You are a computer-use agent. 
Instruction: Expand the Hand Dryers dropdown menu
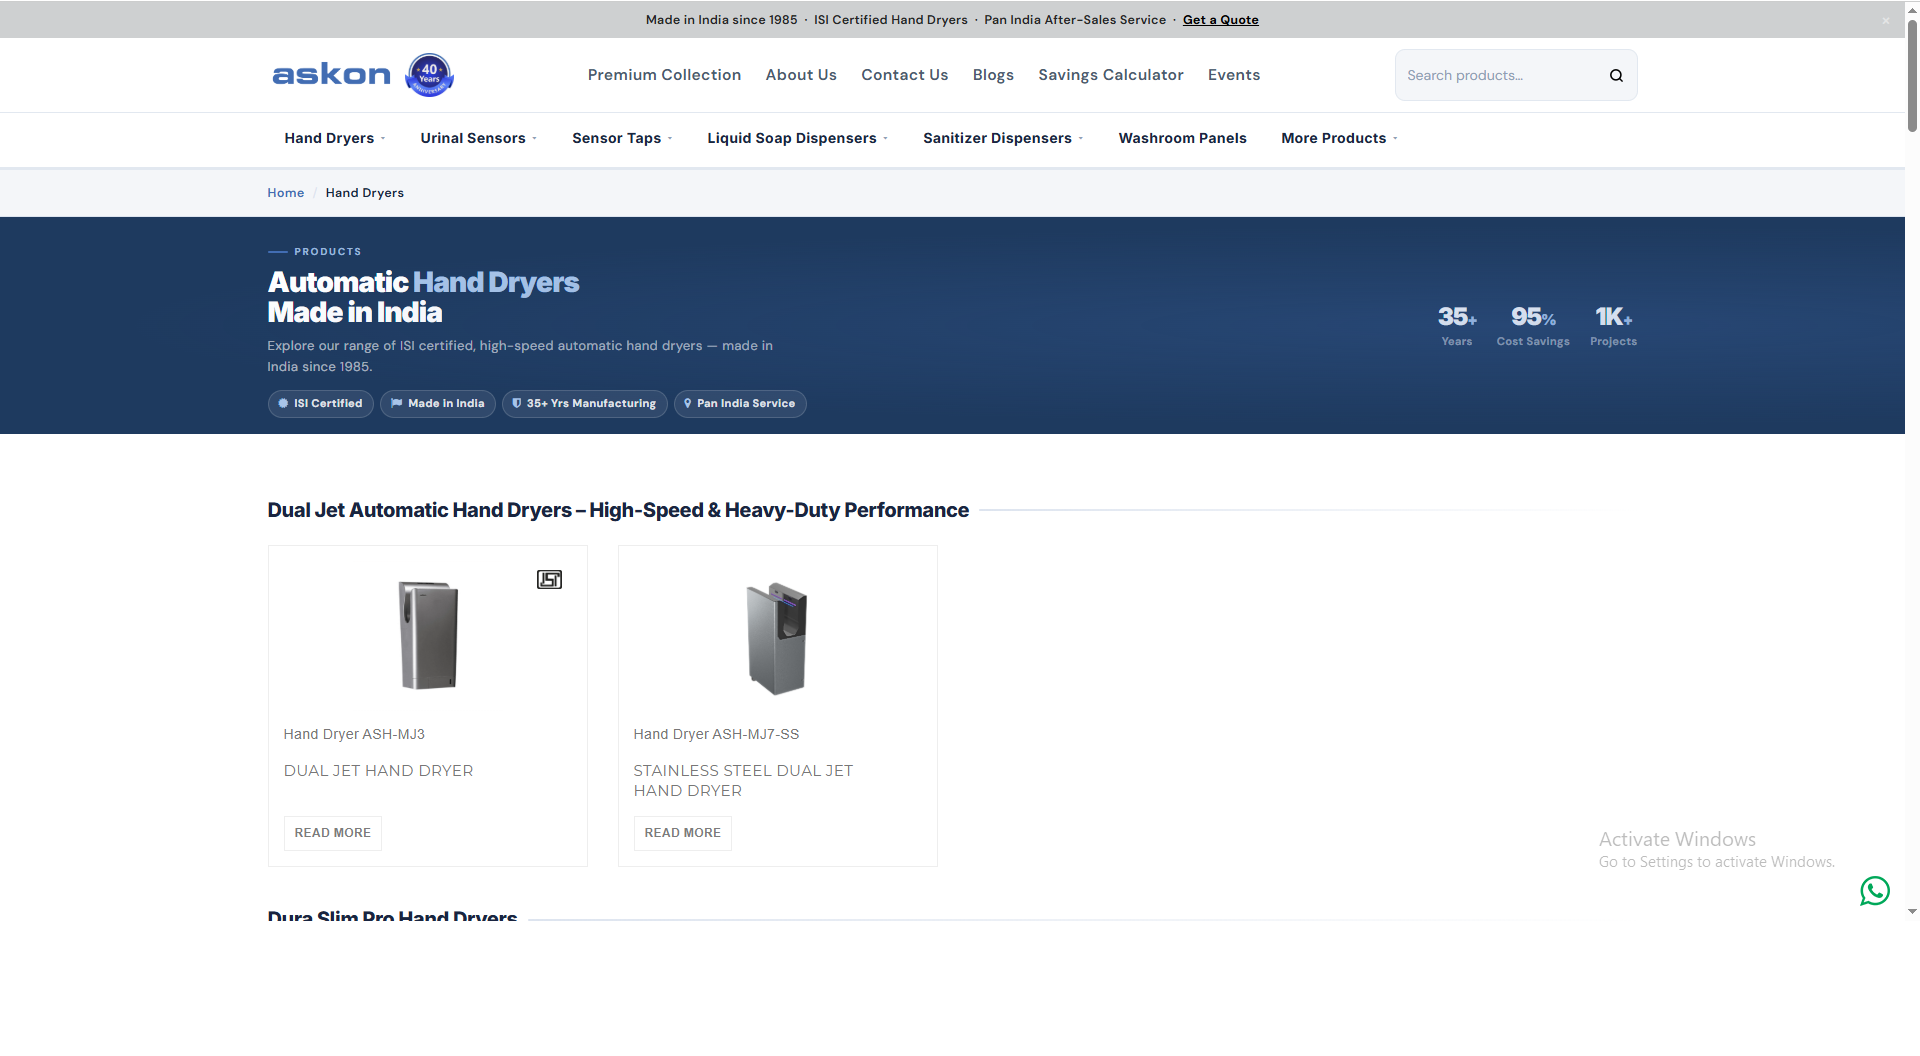(x=334, y=138)
